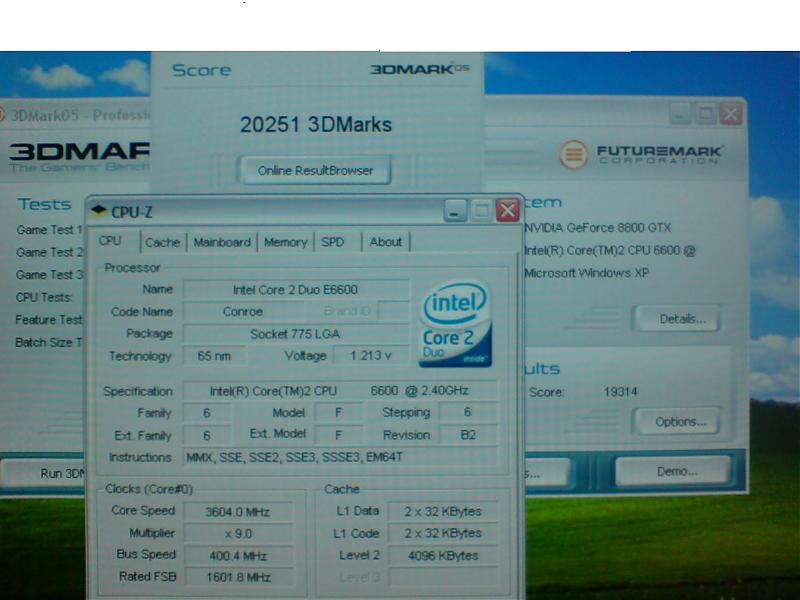Click the Family value '6'
Image resolution: width=800 pixels, height=600 pixels.
coord(207,413)
